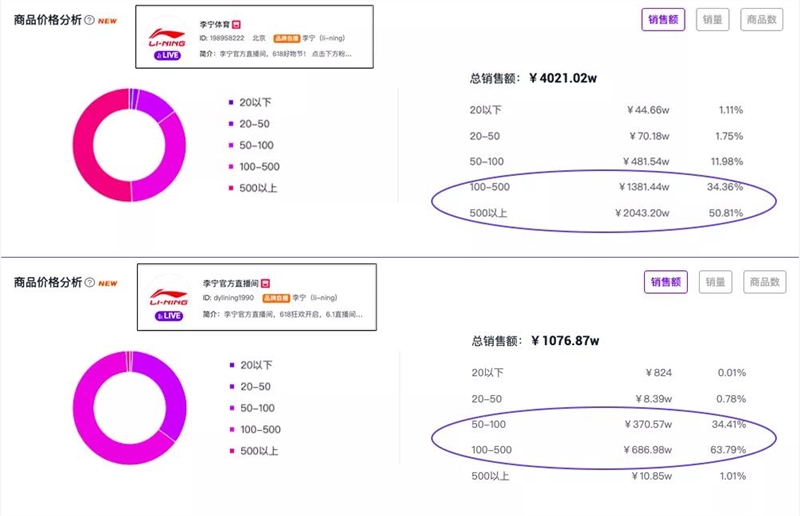The image size is (800, 516).
Task: Click the LIVE badge under 李宁官方直播间 logo
Action: click(169, 316)
